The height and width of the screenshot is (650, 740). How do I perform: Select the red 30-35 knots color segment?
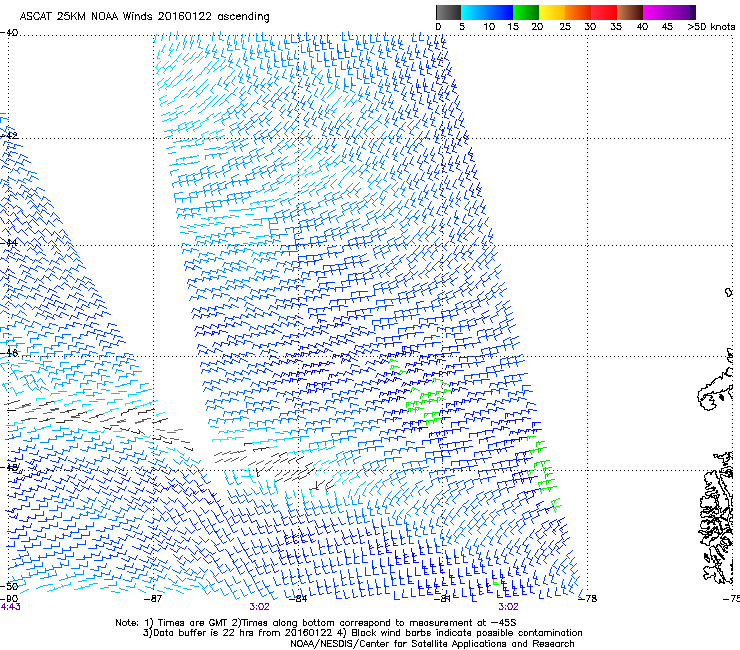tap(604, 12)
